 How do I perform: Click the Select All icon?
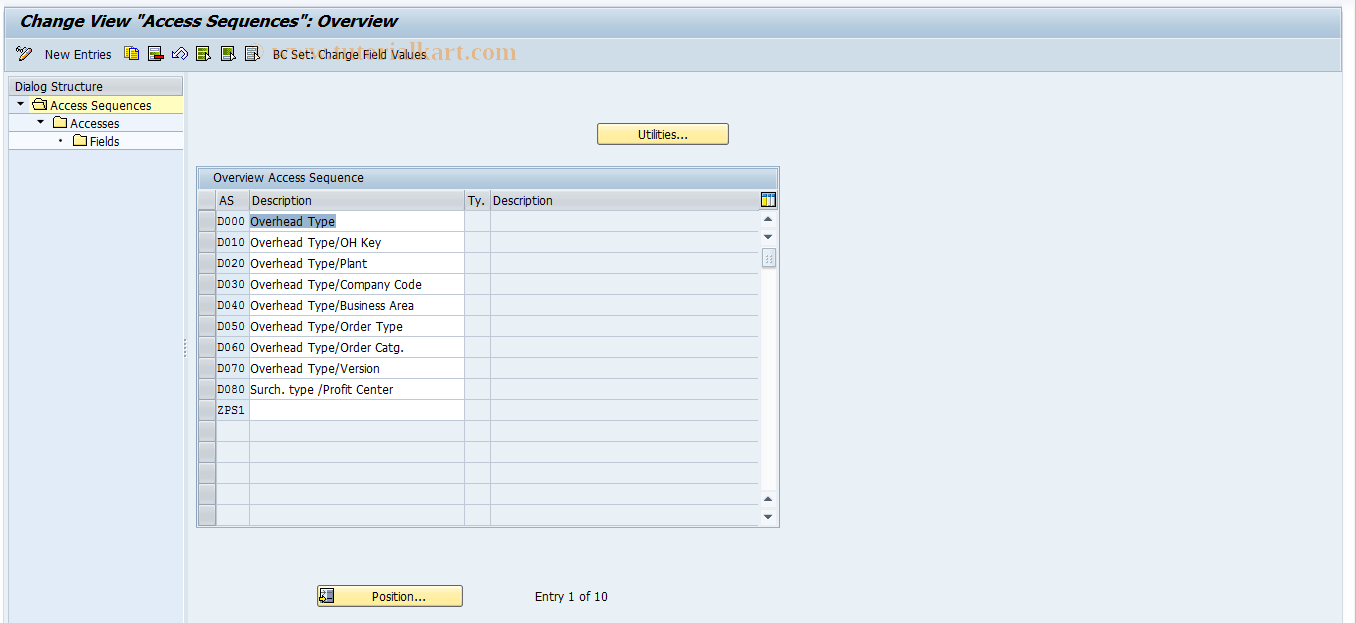coord(203,54)
